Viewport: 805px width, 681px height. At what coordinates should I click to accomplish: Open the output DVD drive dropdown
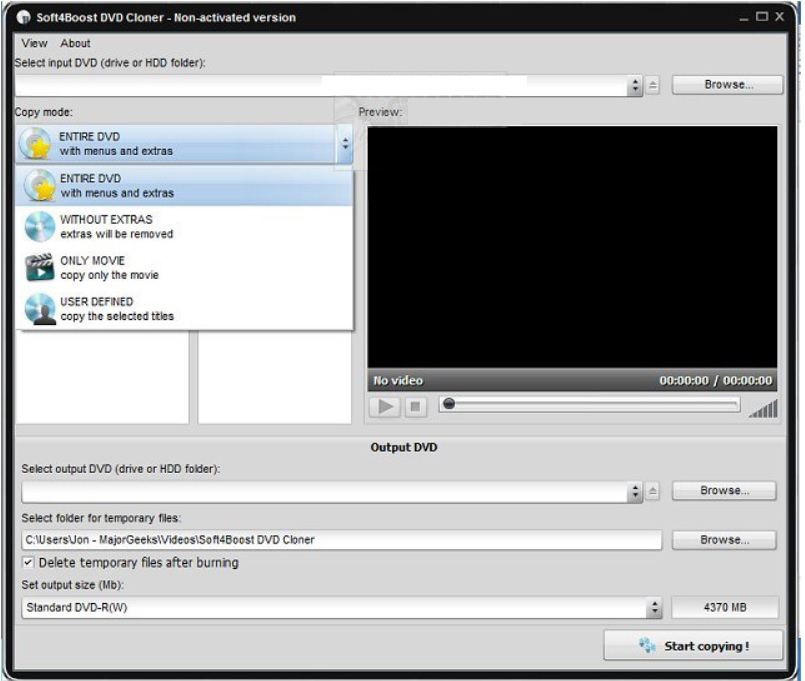pyautogui.click(x=635, y=492)
